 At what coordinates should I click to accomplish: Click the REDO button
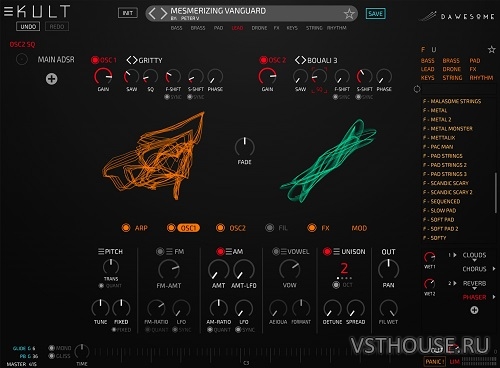point(57,27)
